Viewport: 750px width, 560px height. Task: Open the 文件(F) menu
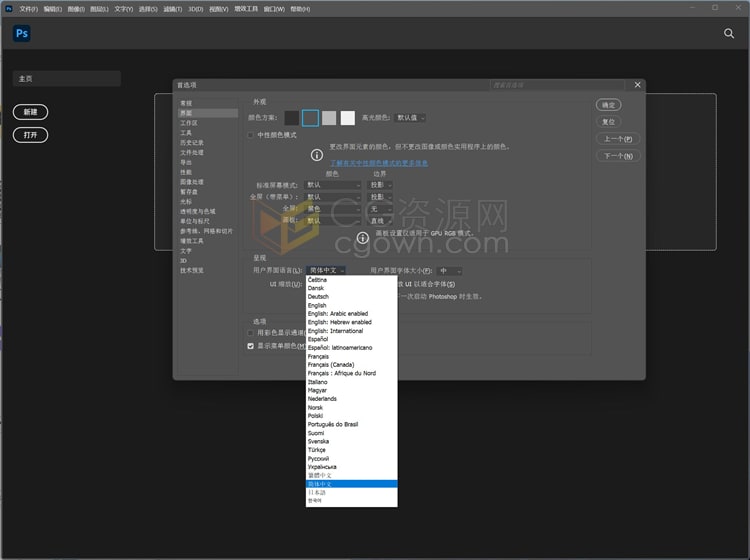[28, 9]
